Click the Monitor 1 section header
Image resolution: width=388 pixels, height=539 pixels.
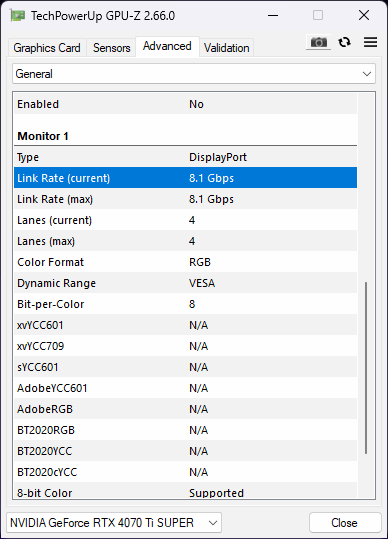tap(43, 136)
